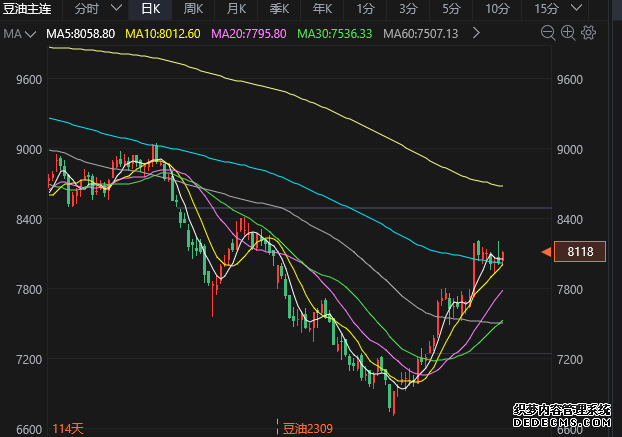Click the 豆油2309 contract marker
Viewport: 622px width, 437px height.
point(308,428)
